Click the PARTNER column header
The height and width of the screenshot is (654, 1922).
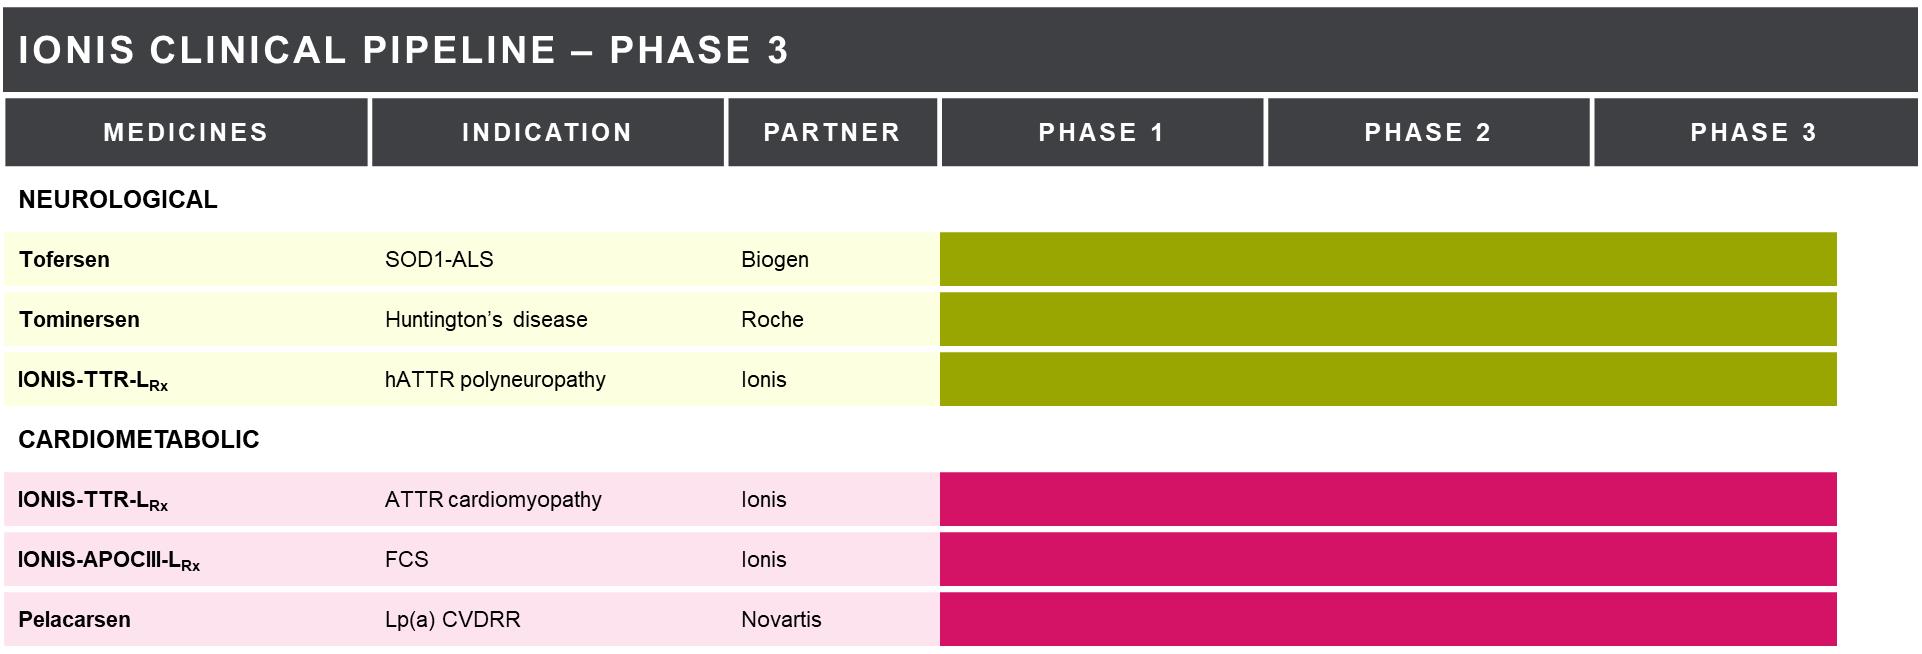pyautogui.click(x=832, y=132)
